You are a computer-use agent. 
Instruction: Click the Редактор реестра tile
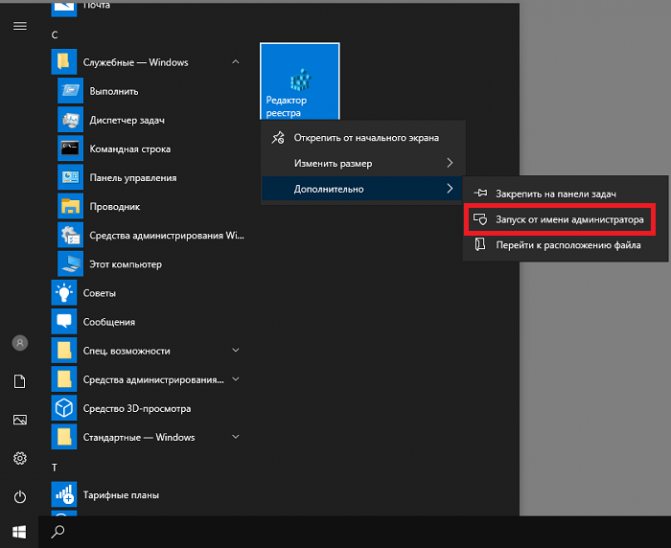click(x=300, y=81)
